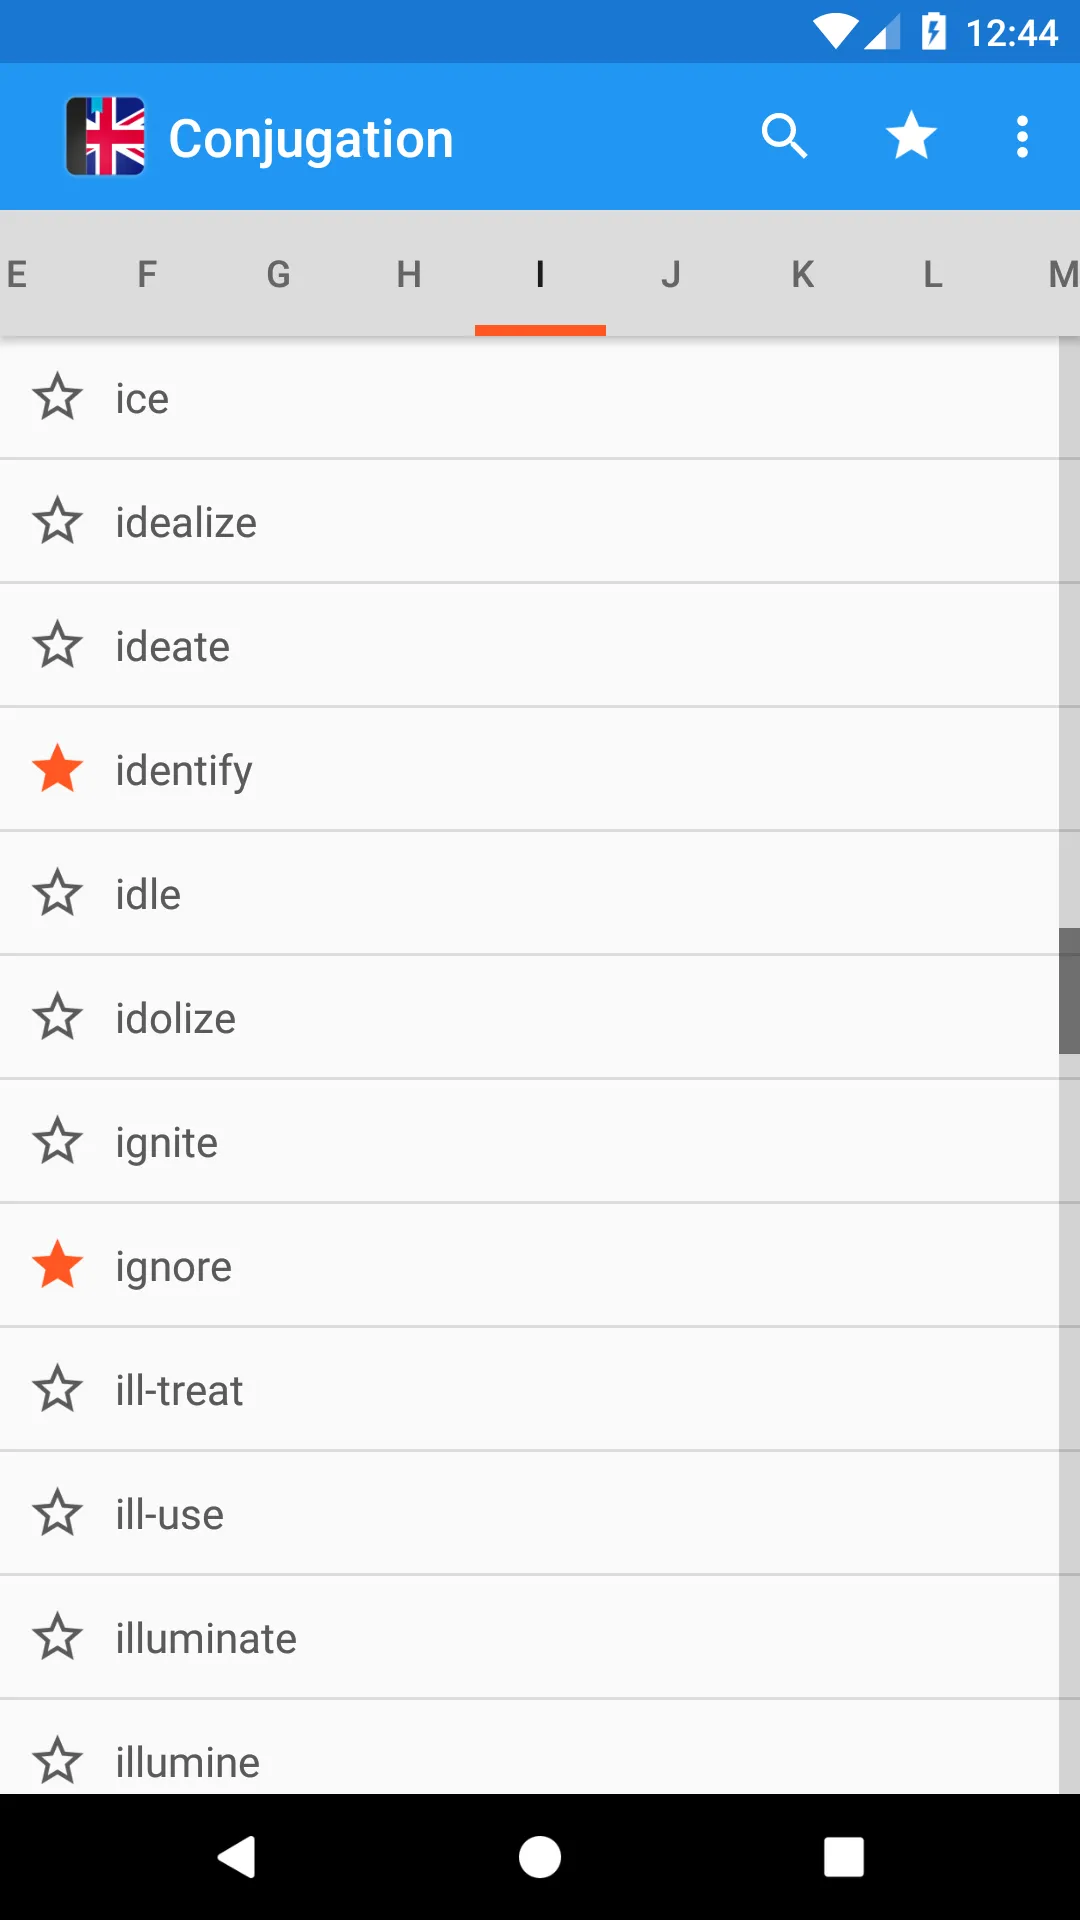Open the three-dot overflow menu
The height and width of the screenshot is (1920, 1080).
[x=1022, y=136]
